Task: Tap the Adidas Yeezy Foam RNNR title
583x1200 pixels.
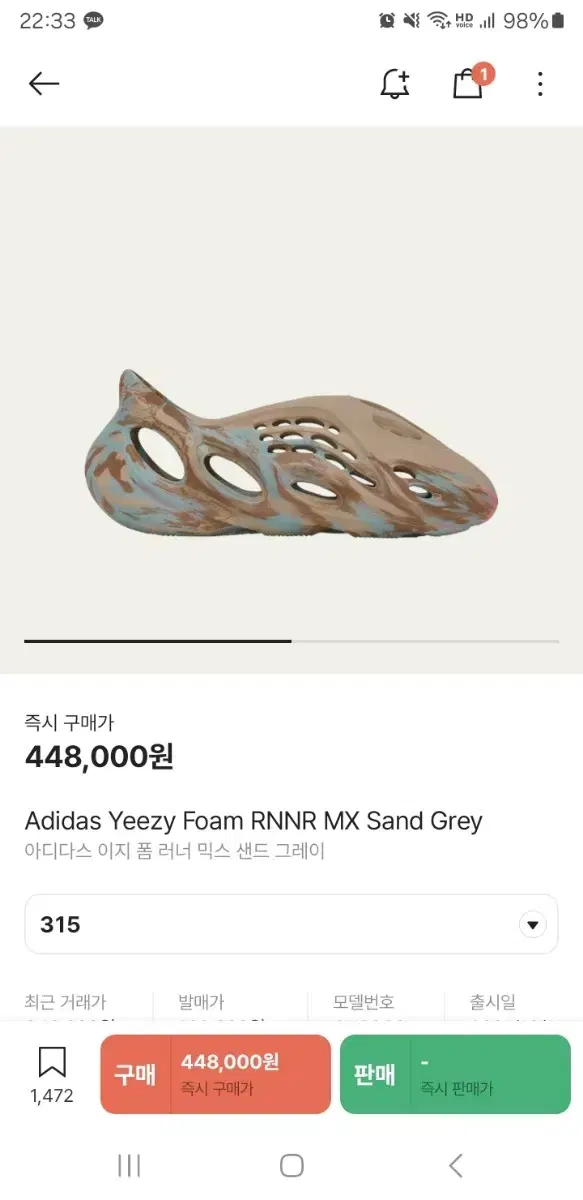Action: (x=253, y=822)
